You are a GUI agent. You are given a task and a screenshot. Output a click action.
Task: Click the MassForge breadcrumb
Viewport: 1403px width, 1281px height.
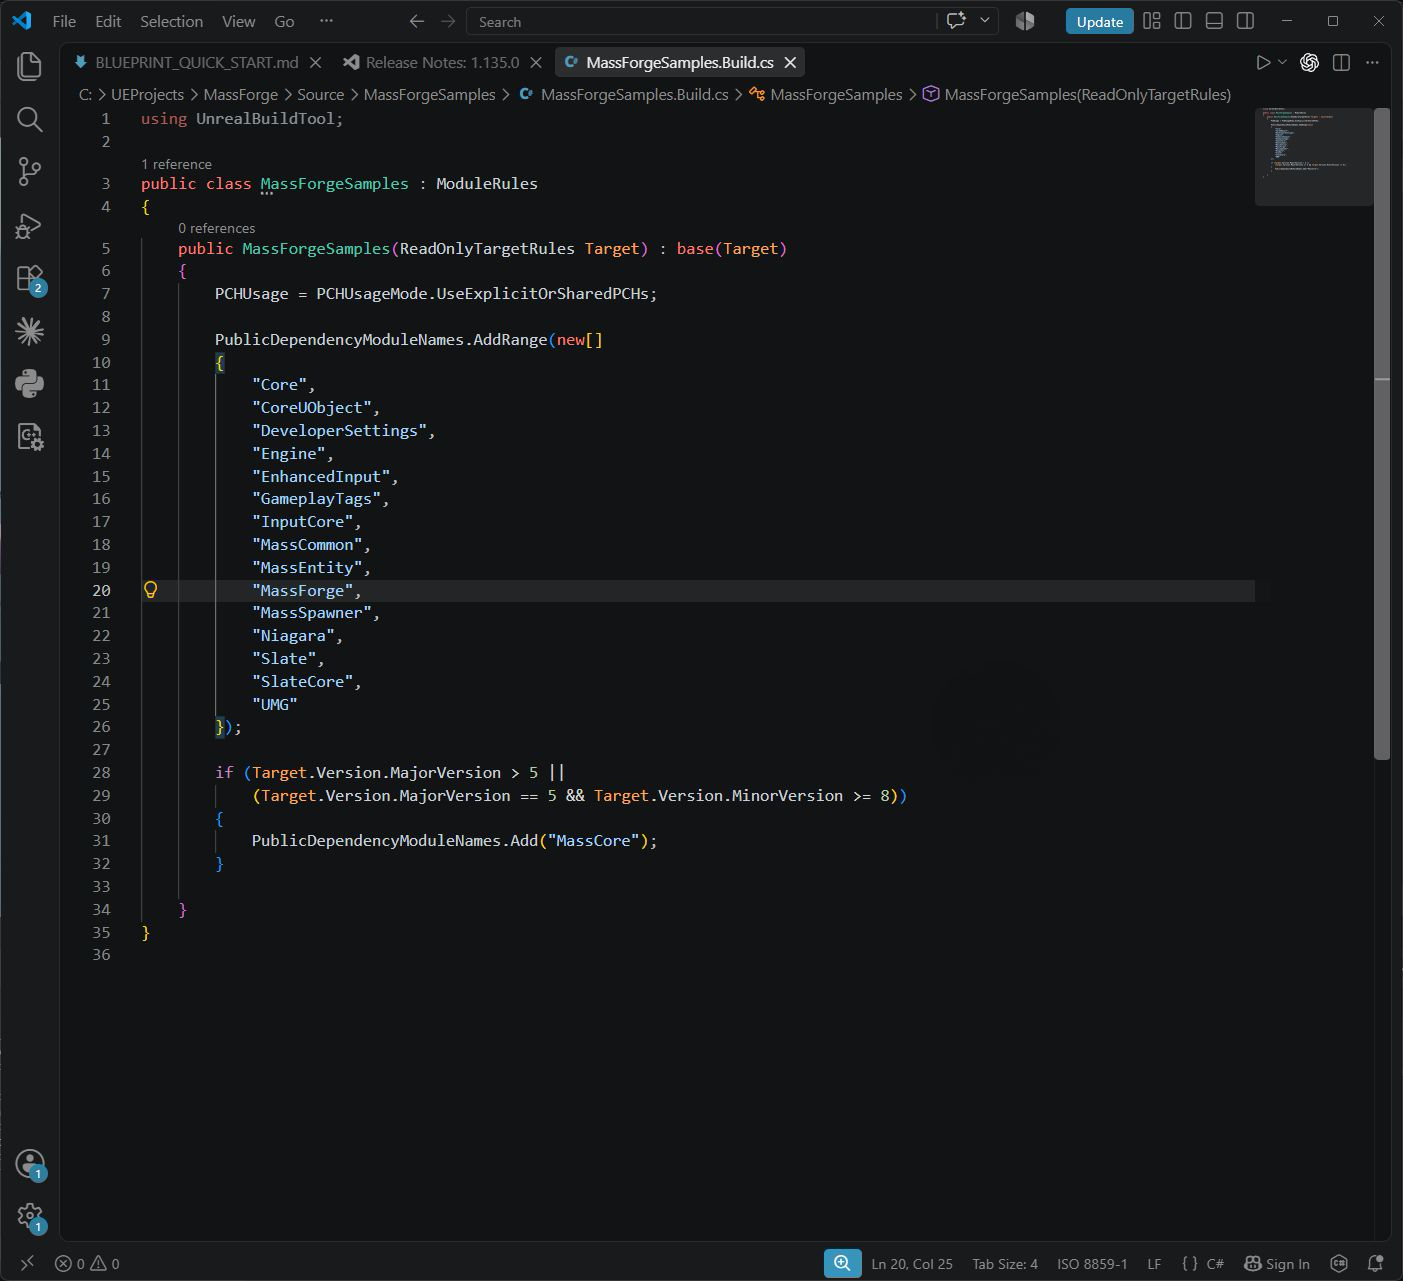pos(240,94)
